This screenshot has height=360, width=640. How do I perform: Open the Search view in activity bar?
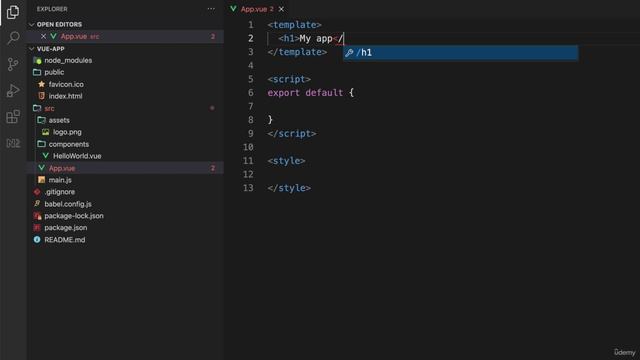point(13,38)
